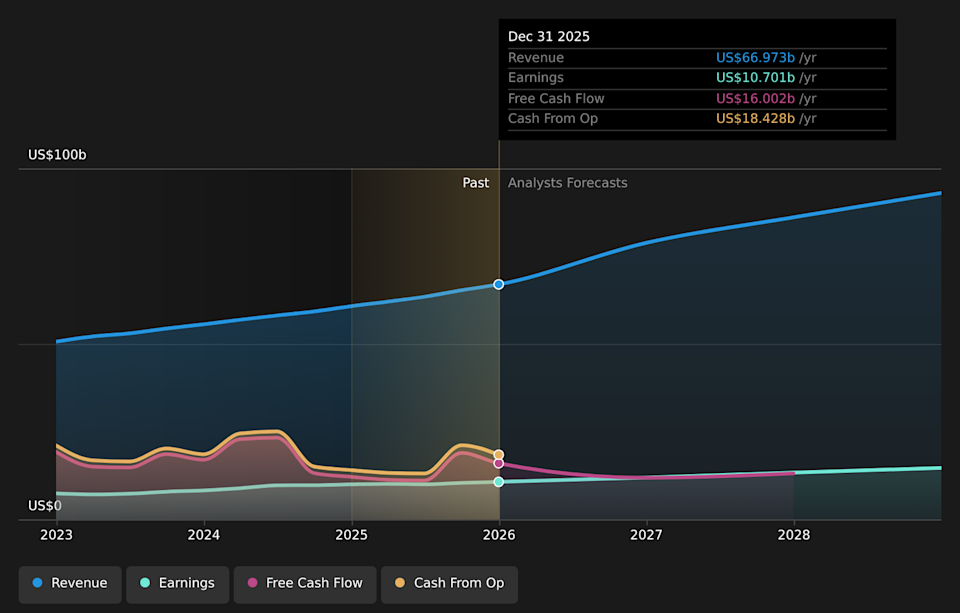Click the blue Revenue data point marker
The width and height of the screenshot is (960, 613).
click(498, 284)
